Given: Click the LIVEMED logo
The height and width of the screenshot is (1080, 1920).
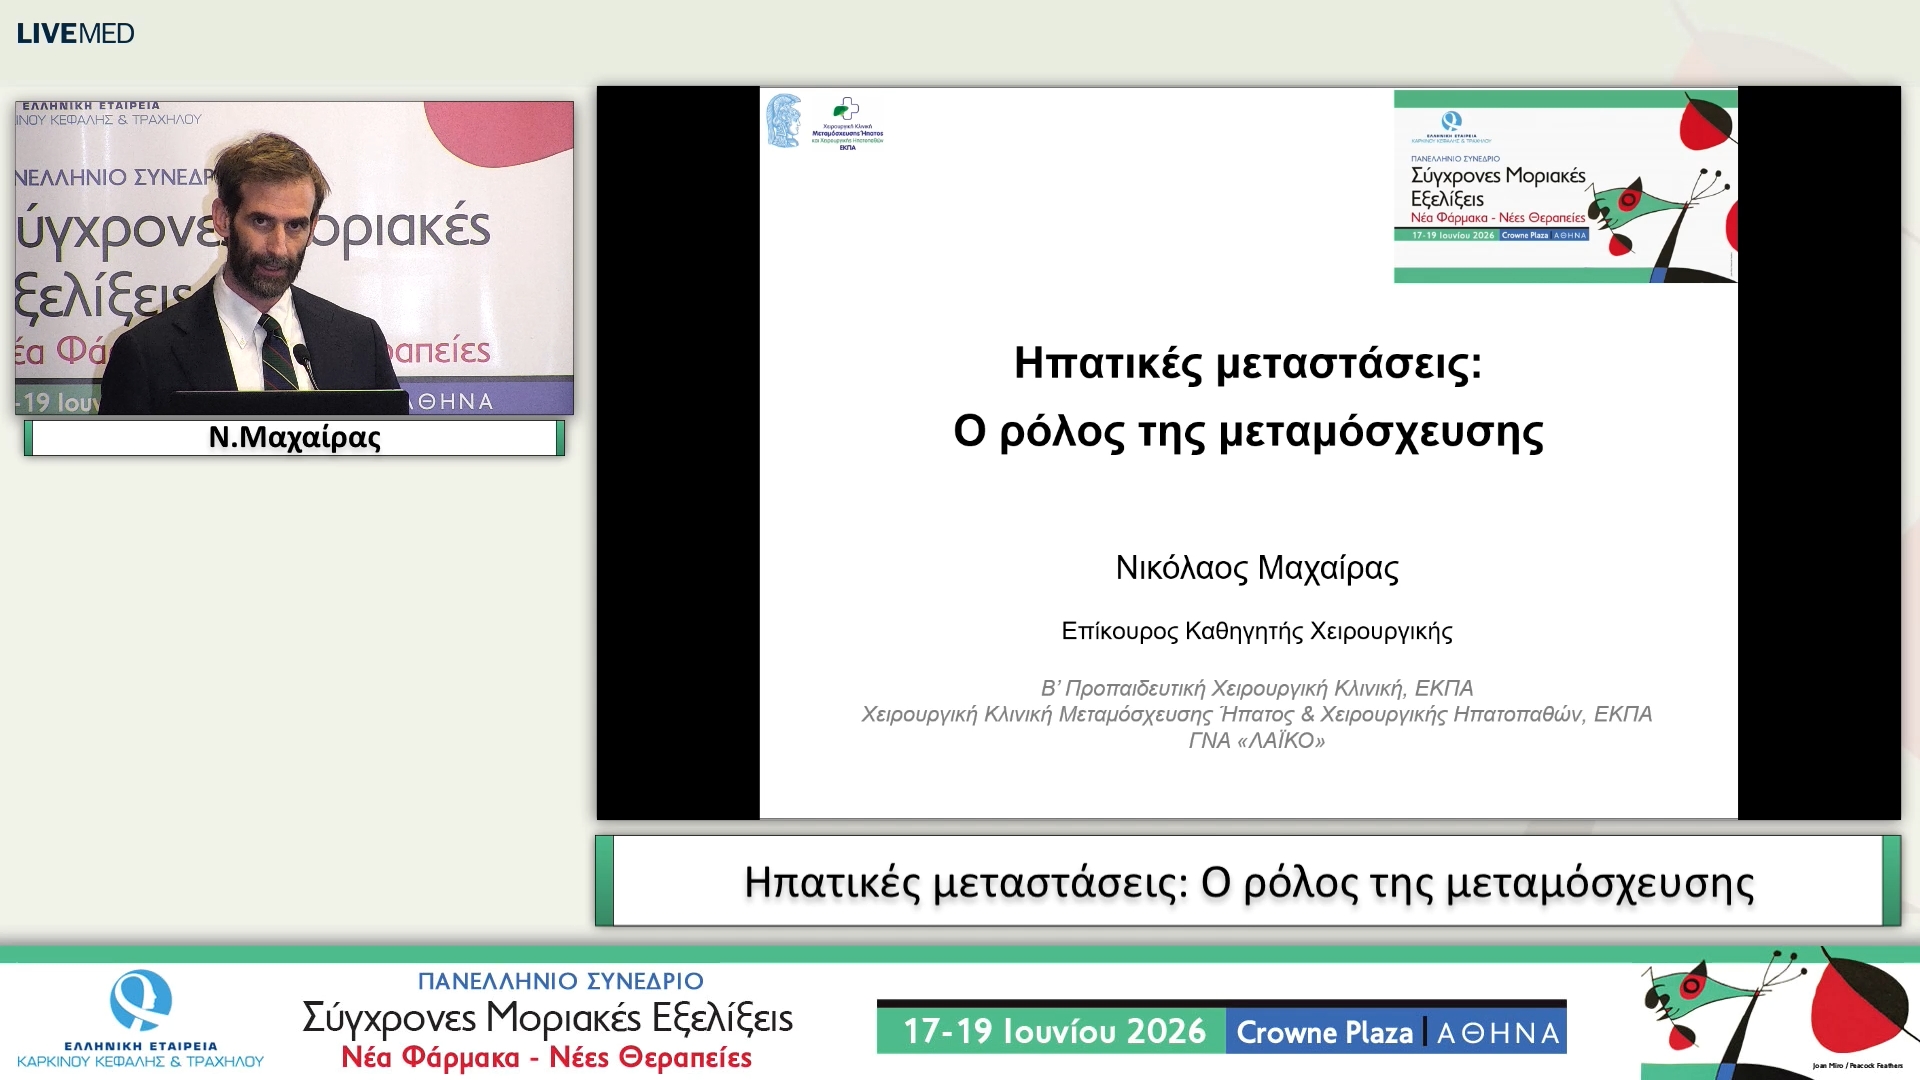Looking at the screenshot, I should [x=76, y=33].
